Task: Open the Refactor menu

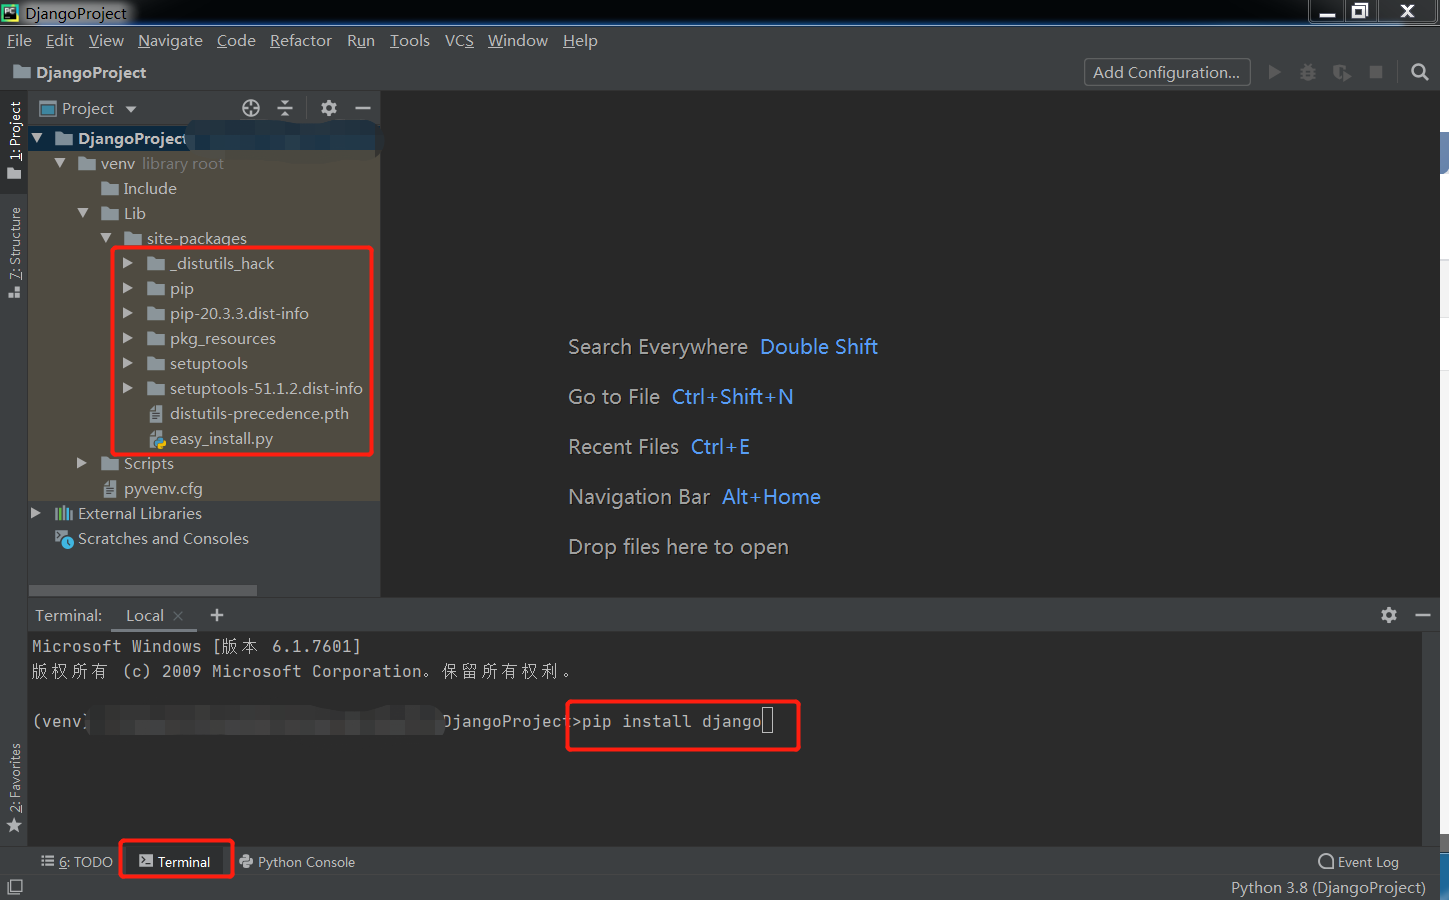Action: pos(300,40)
